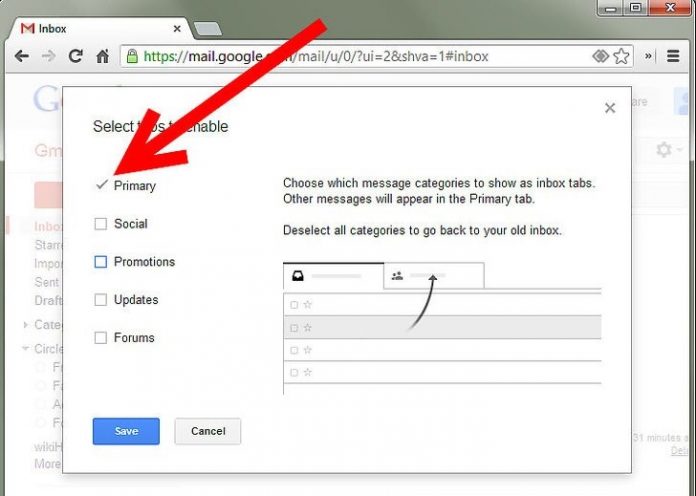Screen dimensions: 696x496
Task: Switch to the Inbox browser tab
Action: (x=100, y=28)
